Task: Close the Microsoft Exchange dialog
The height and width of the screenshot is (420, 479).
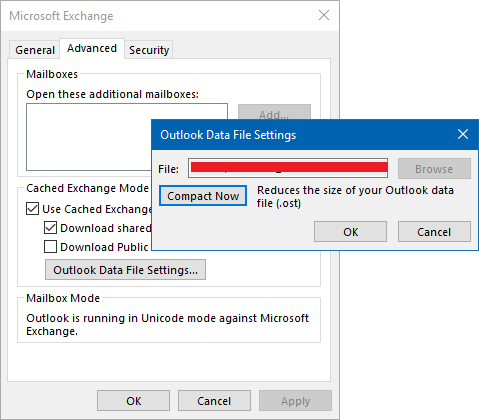Action: point(324,15)
